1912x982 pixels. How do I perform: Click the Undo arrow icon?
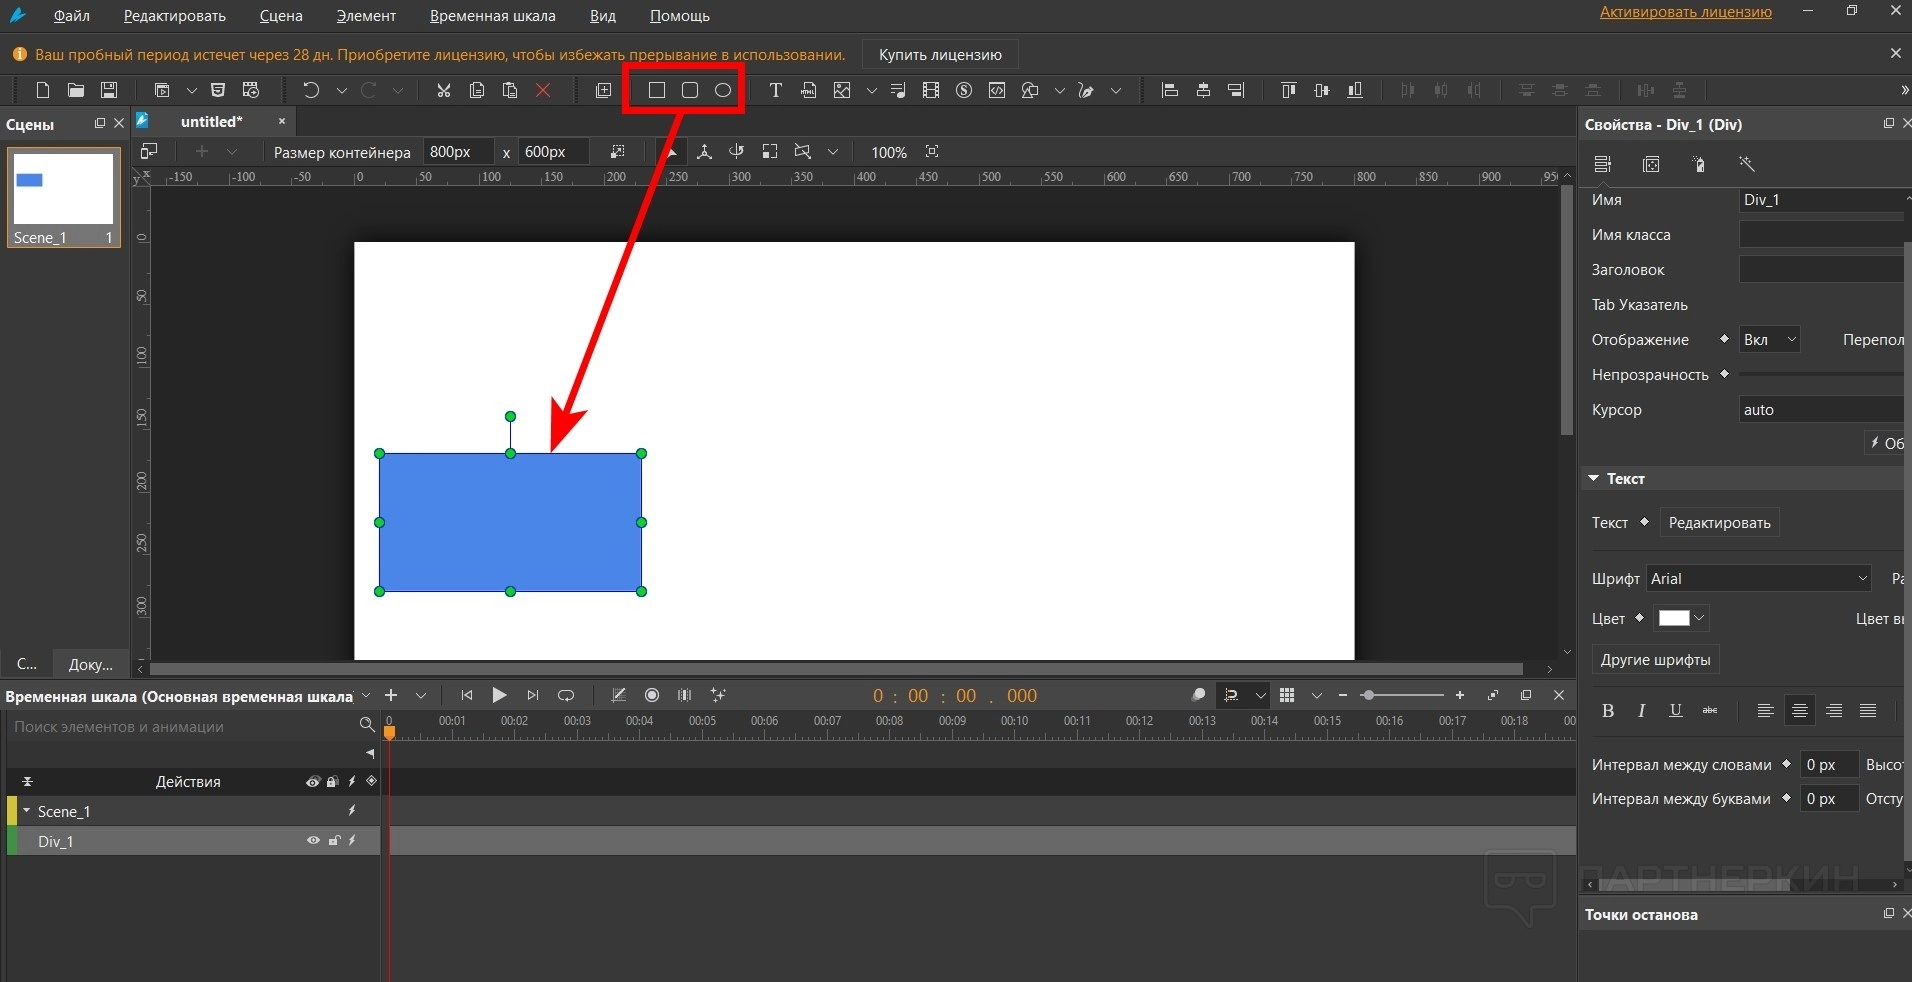tap(311, 90)
